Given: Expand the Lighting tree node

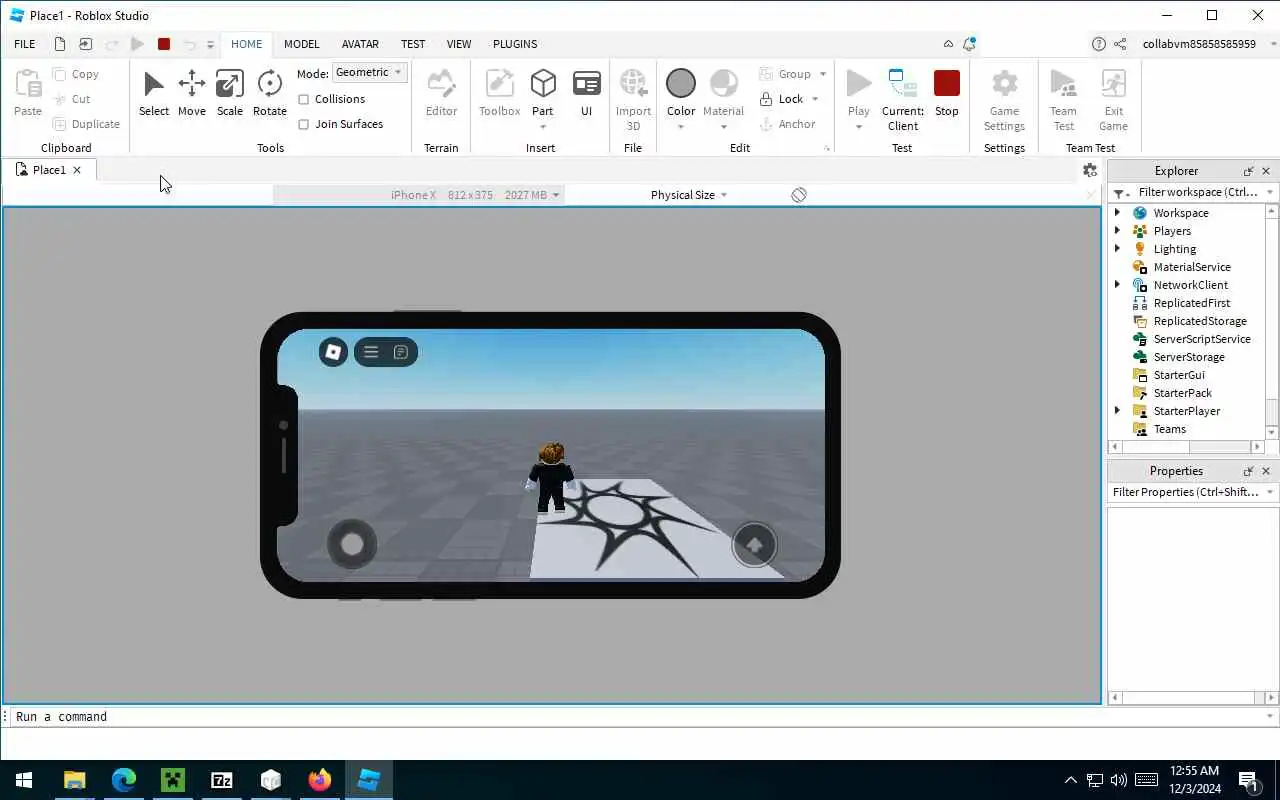Looking at the screenshot, I should (1118, 249).
